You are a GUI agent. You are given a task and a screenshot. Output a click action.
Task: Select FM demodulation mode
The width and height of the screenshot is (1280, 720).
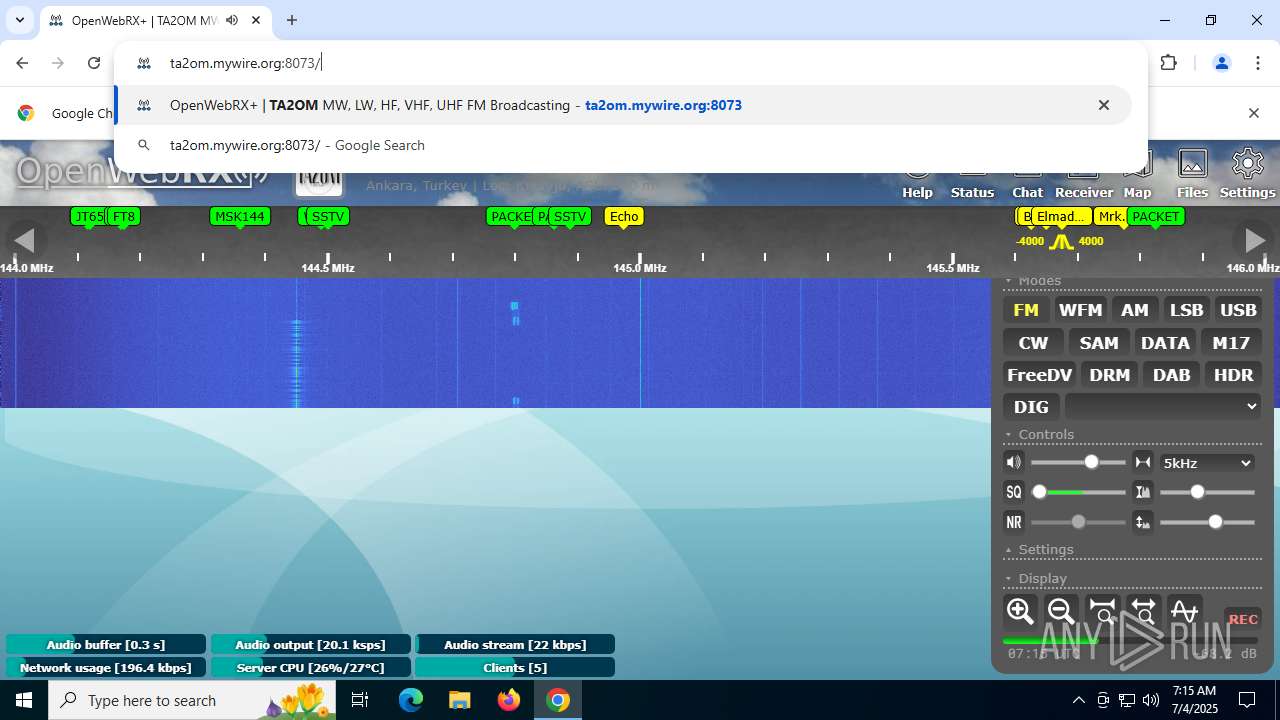tap(1026, 310)
